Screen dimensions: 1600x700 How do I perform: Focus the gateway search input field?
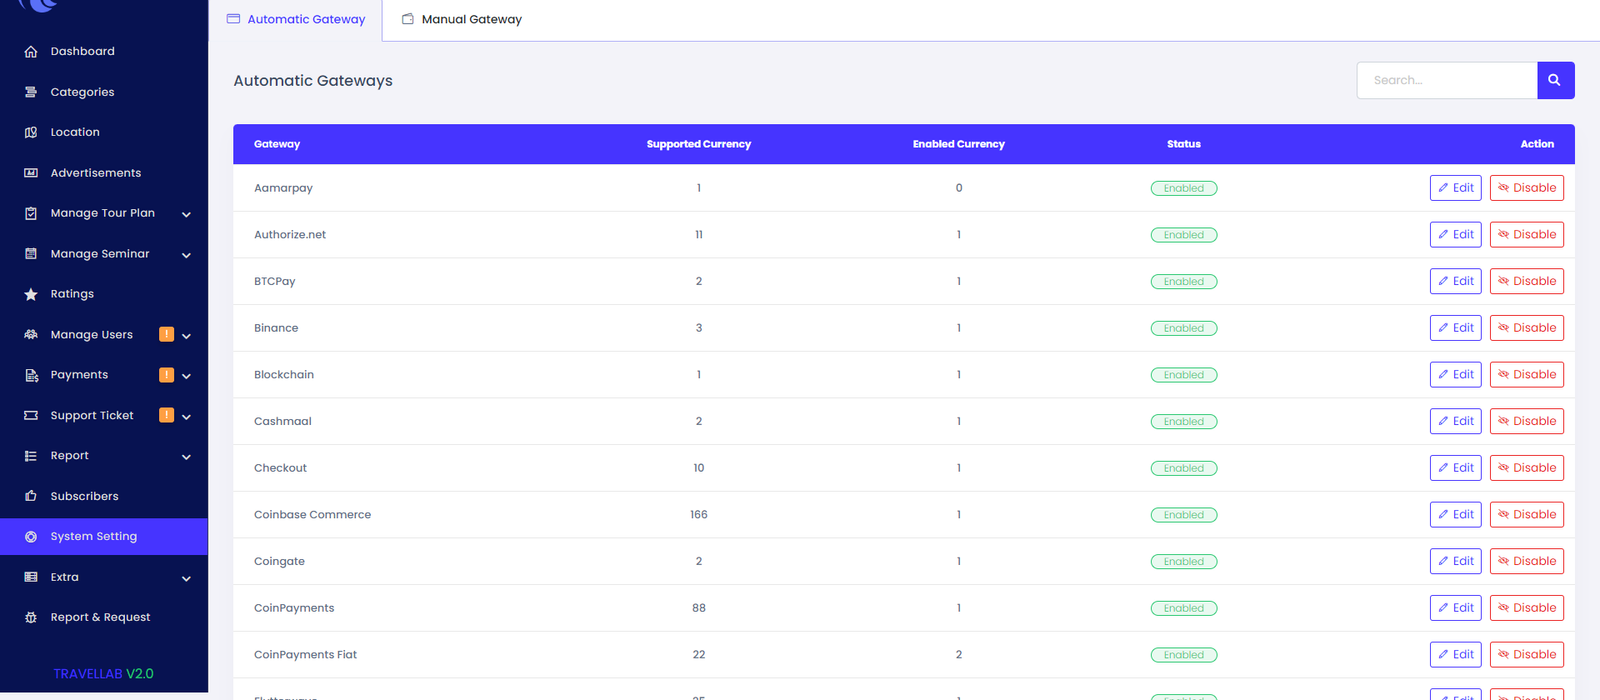(1446, 80)
